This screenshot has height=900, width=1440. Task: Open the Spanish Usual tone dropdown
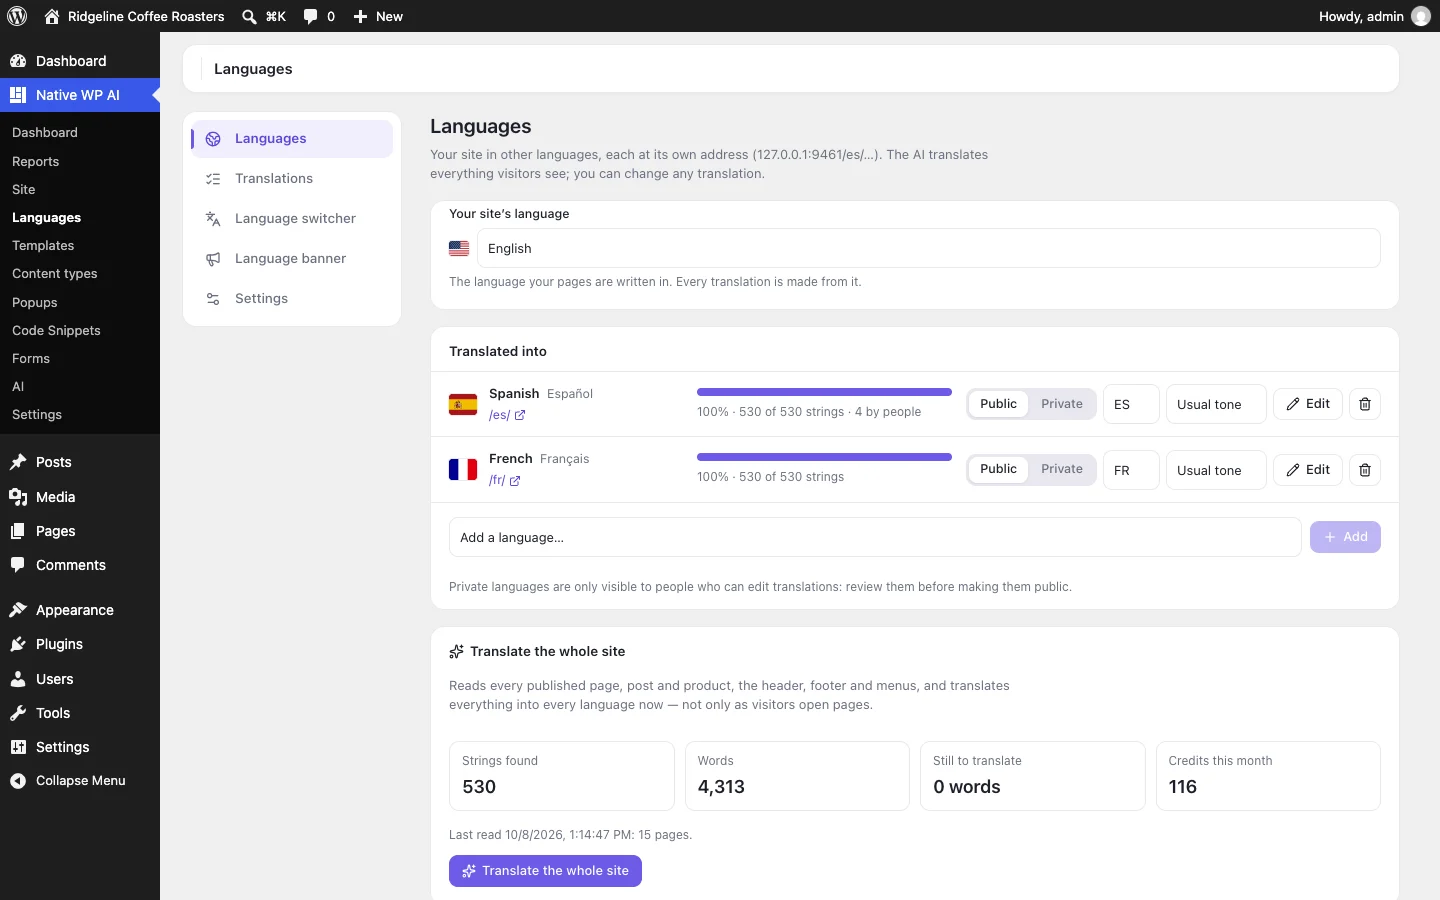coord(1216,404)
